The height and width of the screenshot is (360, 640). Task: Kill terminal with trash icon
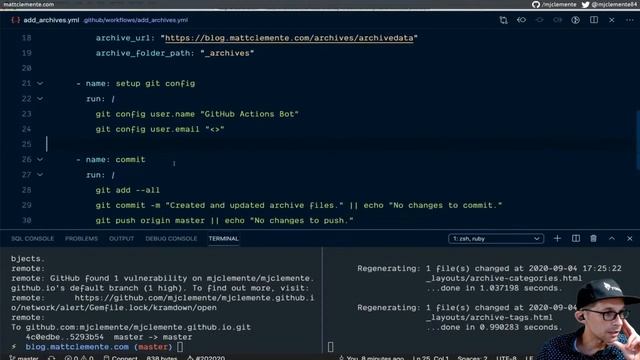point(593,238)
